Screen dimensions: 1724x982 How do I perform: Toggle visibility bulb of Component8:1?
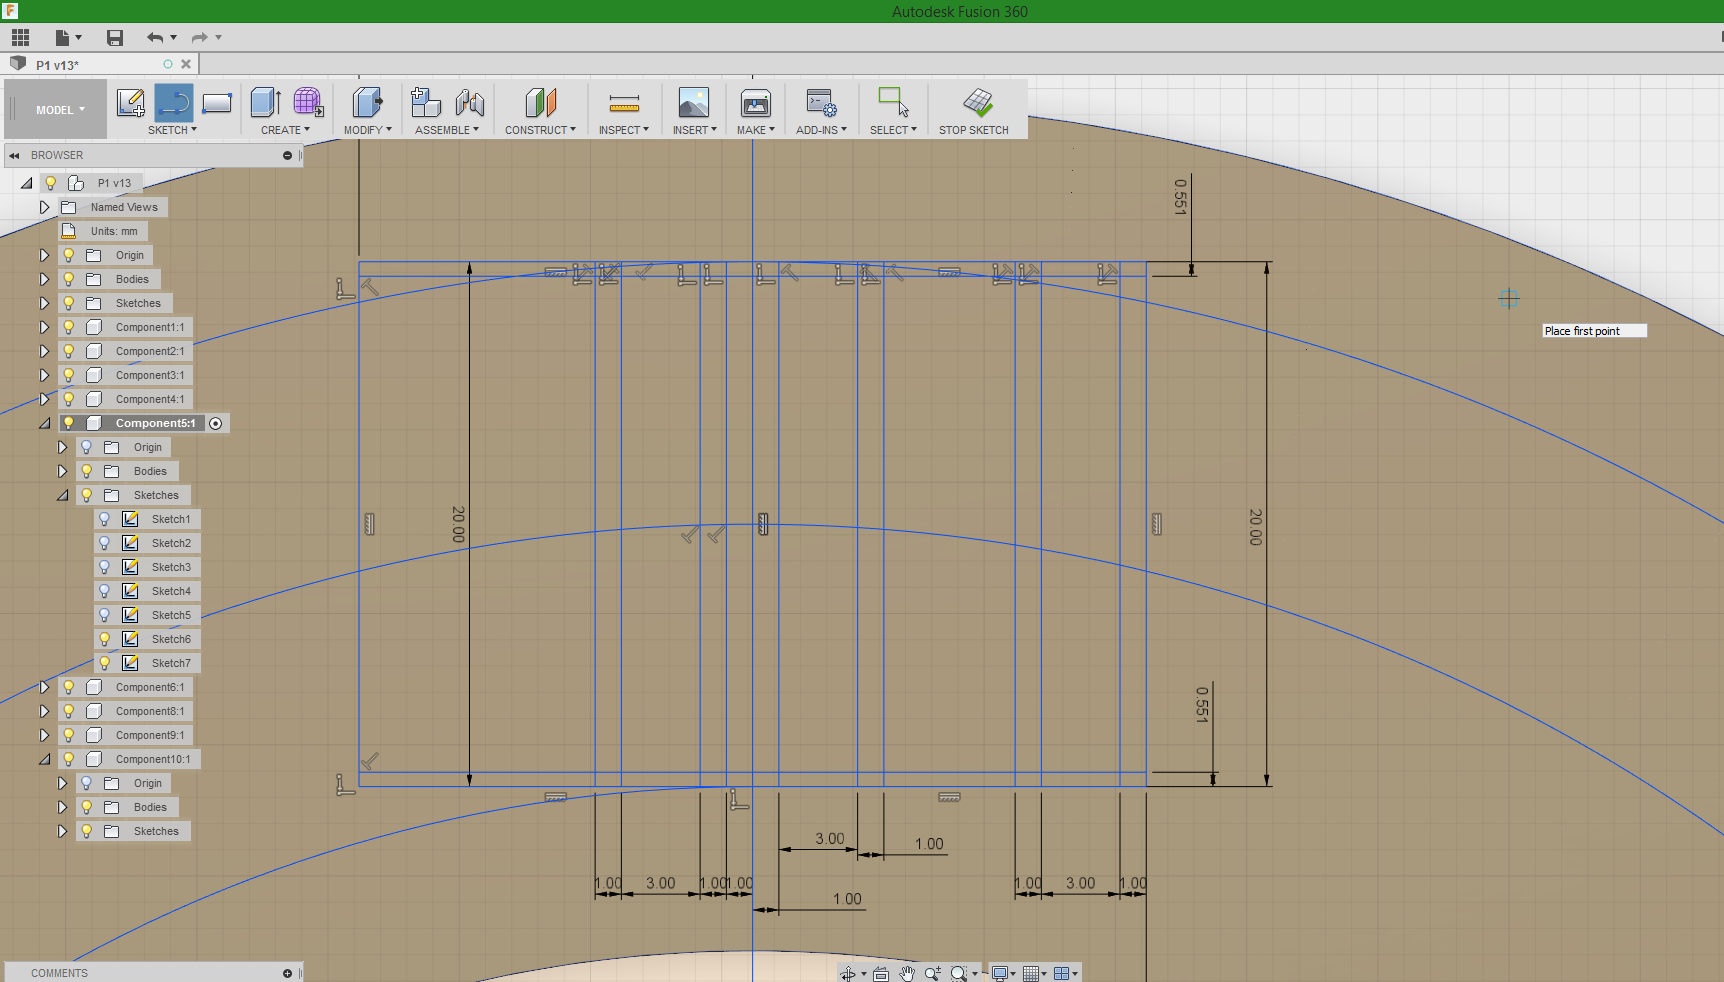68,711
